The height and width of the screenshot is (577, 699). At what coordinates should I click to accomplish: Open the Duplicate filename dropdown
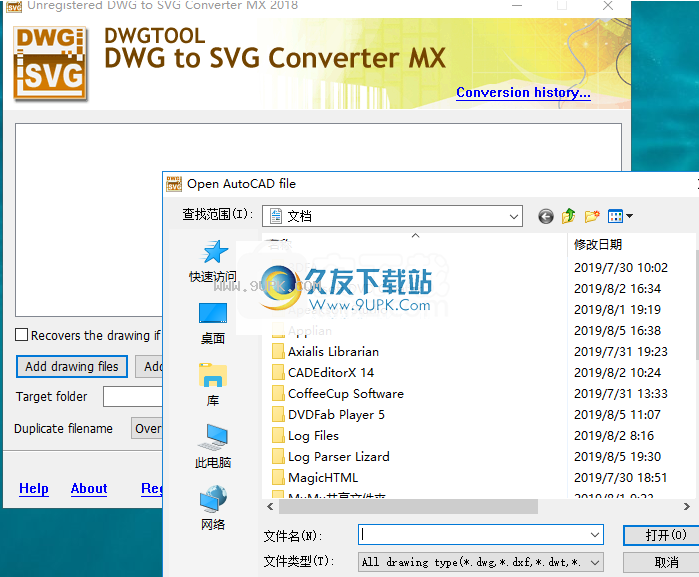pos(147,429)
